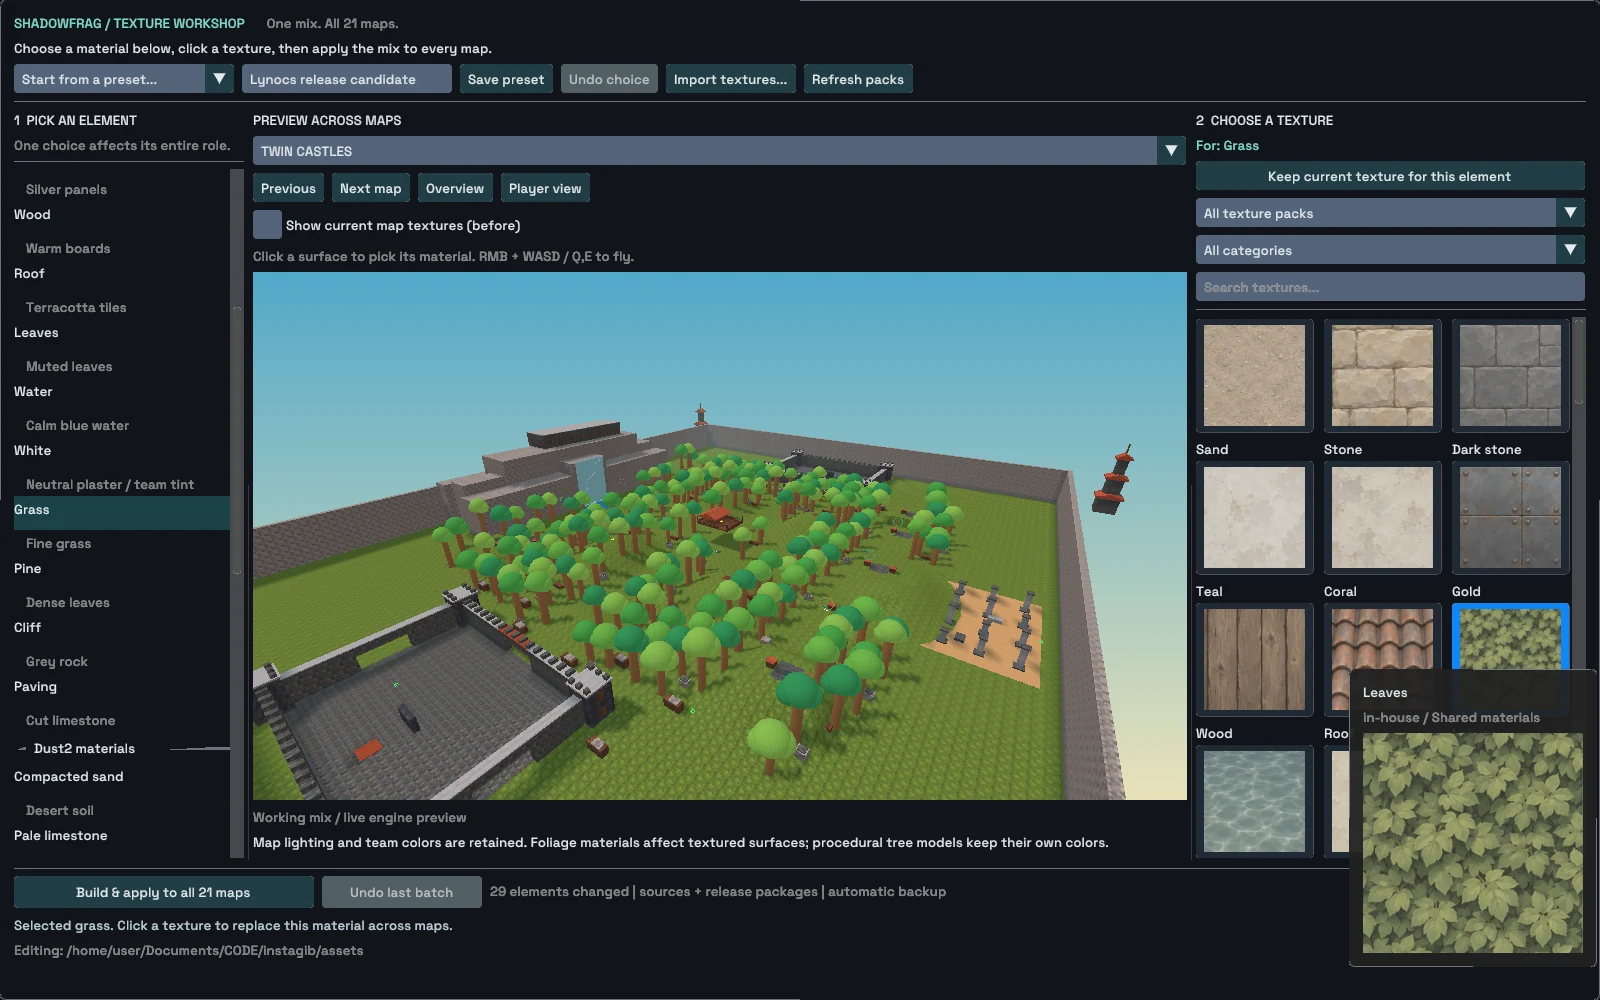Click Keep current texture for this element
The height and width of the screenshot is (1000, 1600).
tap(1390, 176)
